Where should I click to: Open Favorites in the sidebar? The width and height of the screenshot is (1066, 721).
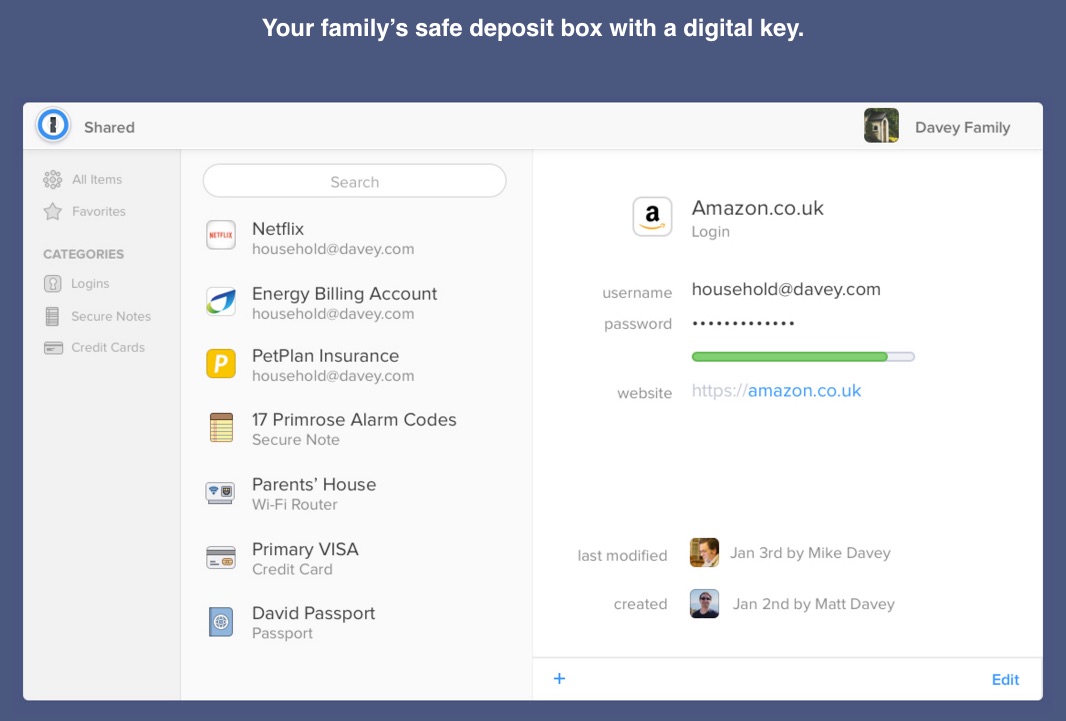98,212
